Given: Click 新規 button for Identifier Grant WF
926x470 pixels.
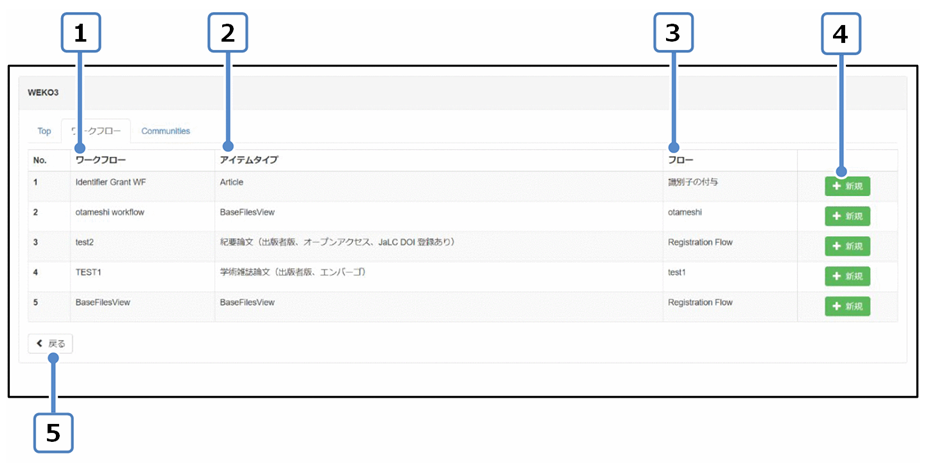Looking at the screenshot, I should (x=847, y=186).
